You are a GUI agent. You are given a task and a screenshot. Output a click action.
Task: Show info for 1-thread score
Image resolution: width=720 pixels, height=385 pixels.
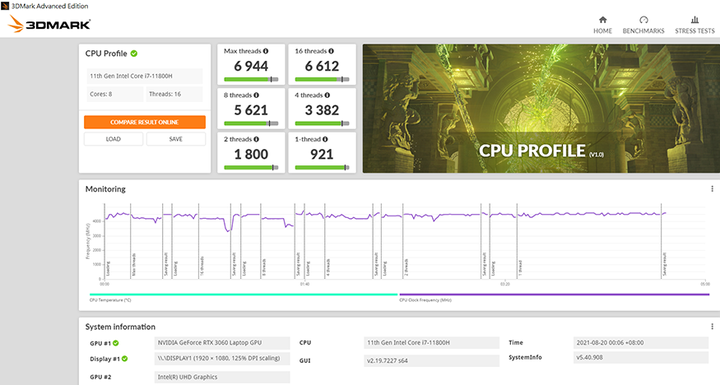pos(325,139)
